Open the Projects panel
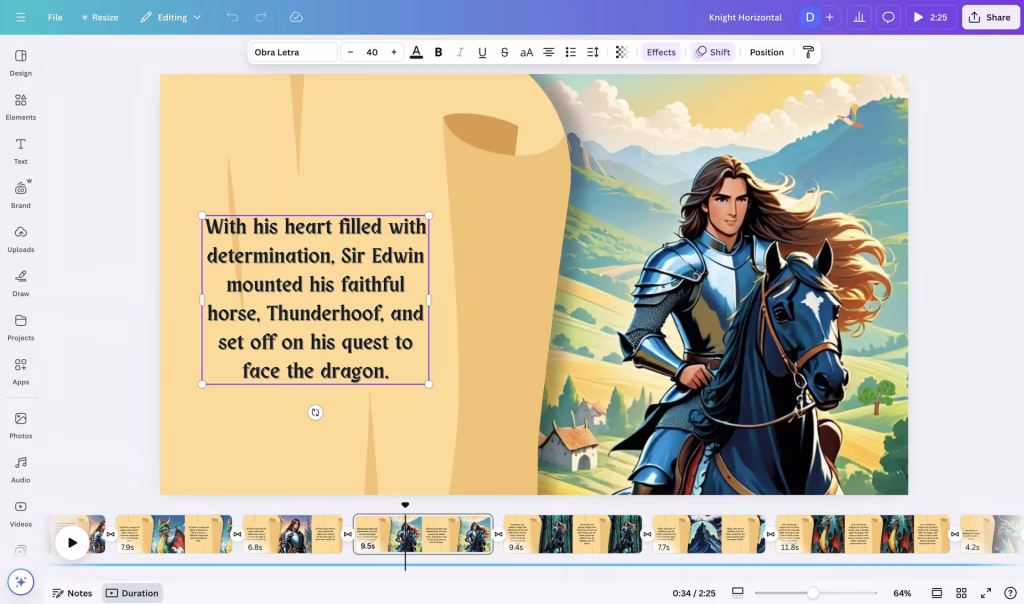The image size is (1024, 604). tap(21, 327)
